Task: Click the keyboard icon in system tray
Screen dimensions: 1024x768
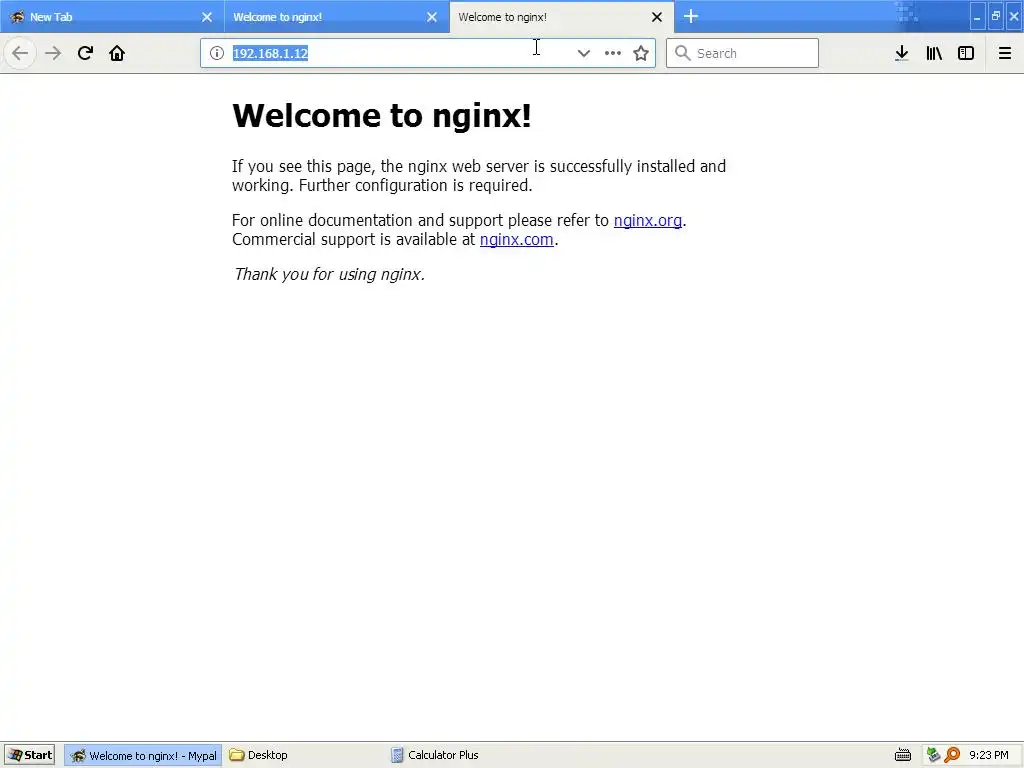Action: point(903,755)
